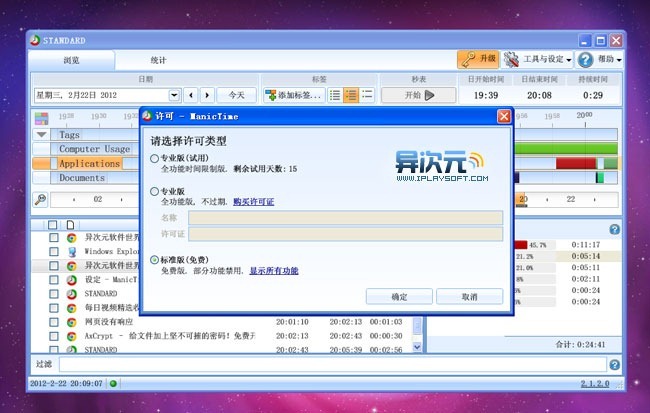Click the red application segment on timeline
This screenshot has height=413, width=650.
(576, 163)
